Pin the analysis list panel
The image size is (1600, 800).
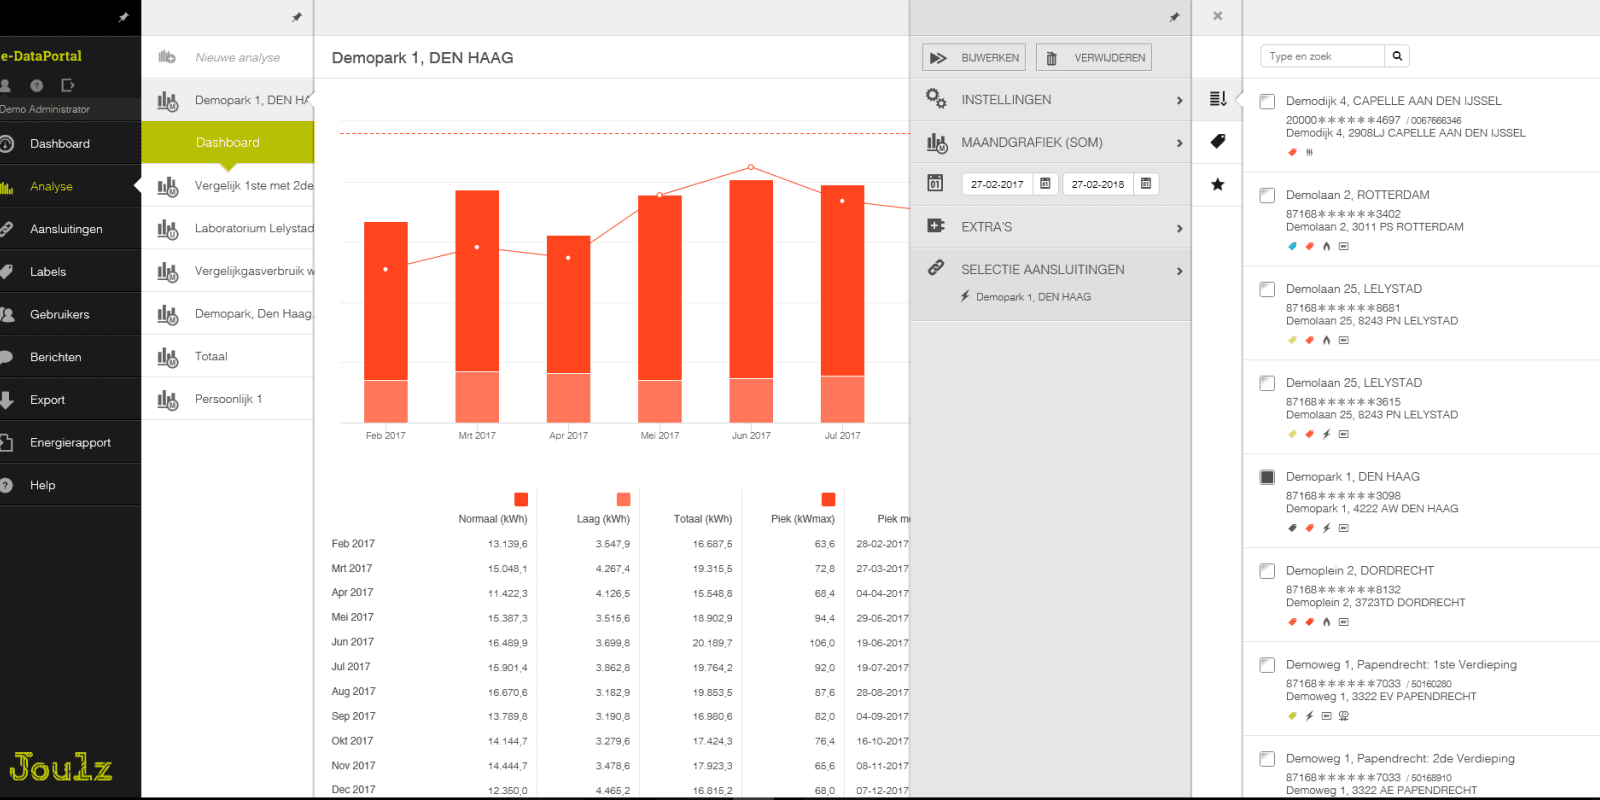point(296,17)
